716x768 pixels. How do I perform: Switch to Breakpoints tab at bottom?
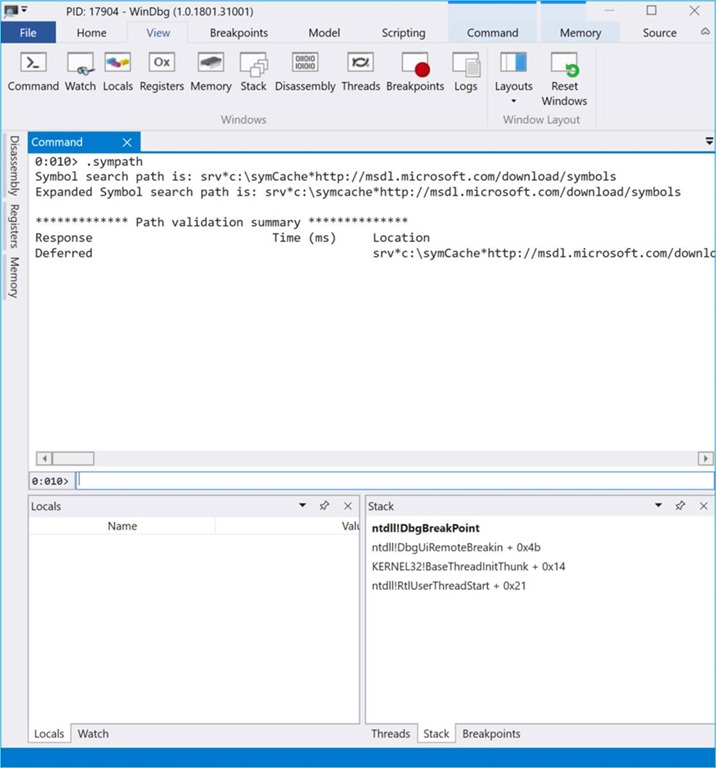coord(491,734)
